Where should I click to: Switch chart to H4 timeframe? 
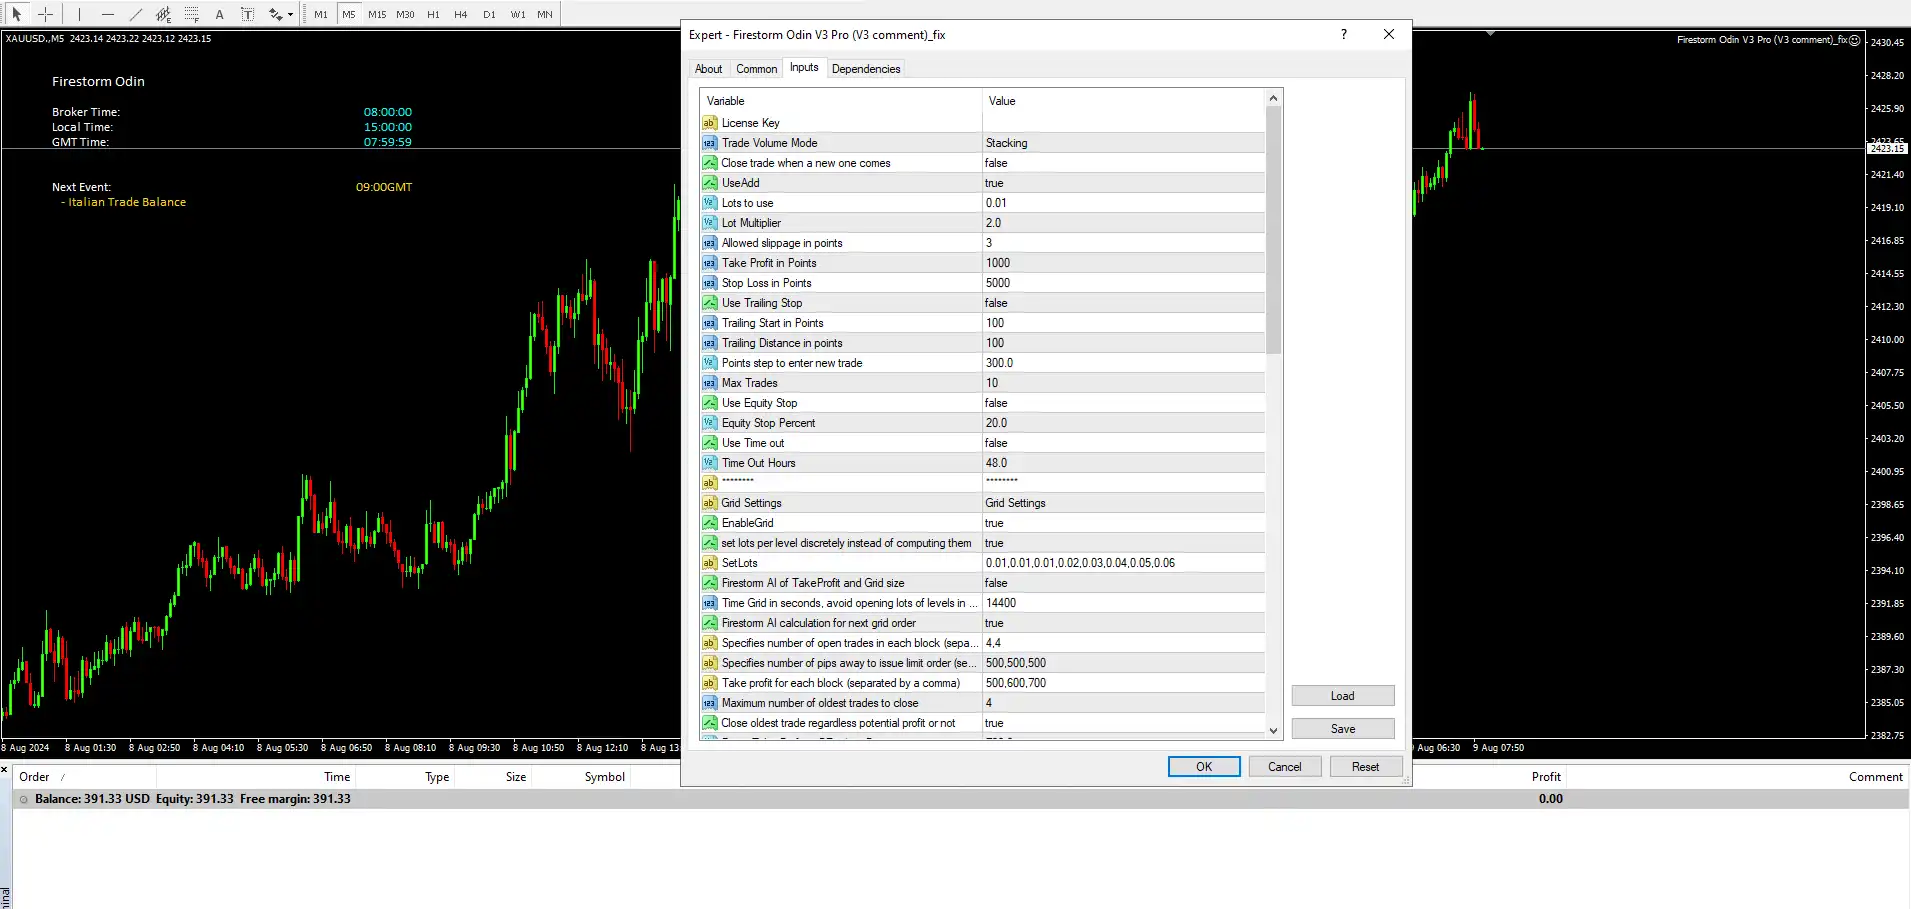[x=461, y=14]
